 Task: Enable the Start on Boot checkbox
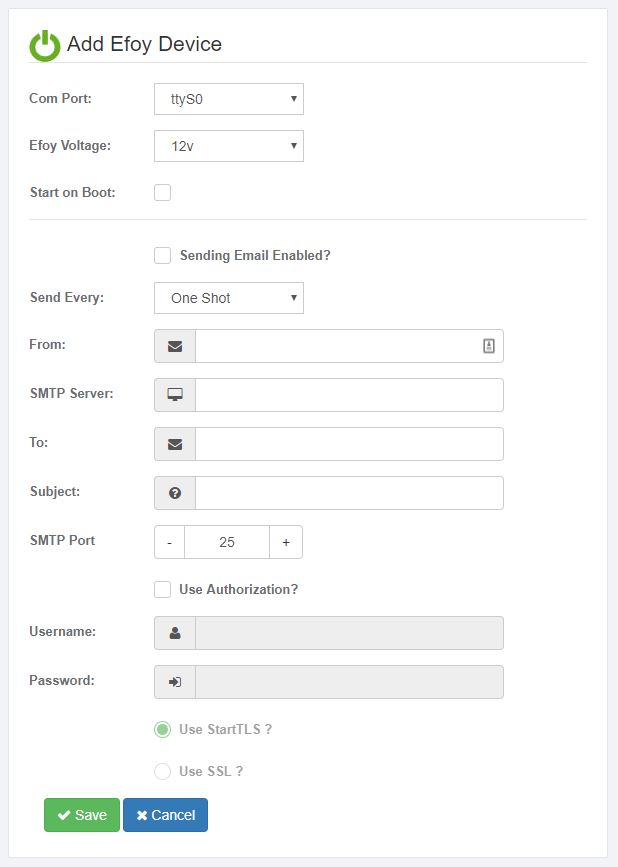click(160, 191)
